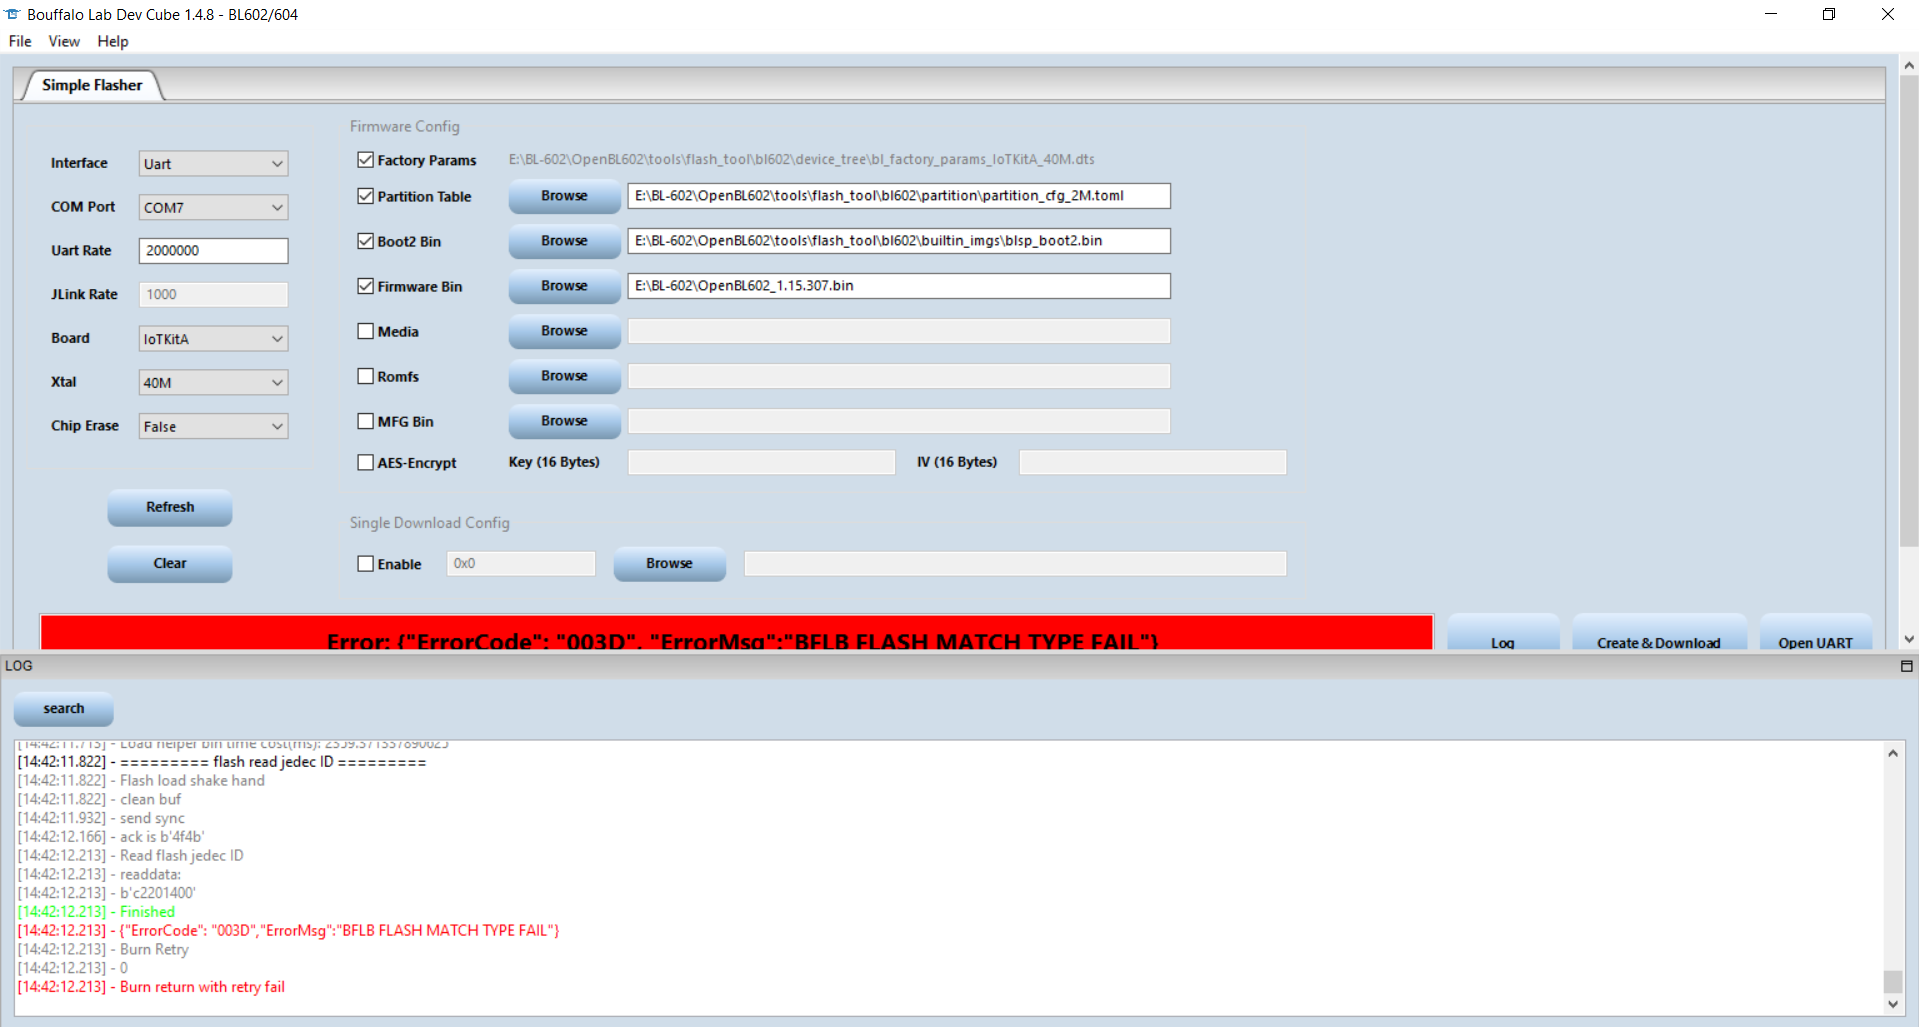Screen dimensions: 1919x1027
Task: Click the log line 'Burn return with retry fail'
Action: (151, 987)
